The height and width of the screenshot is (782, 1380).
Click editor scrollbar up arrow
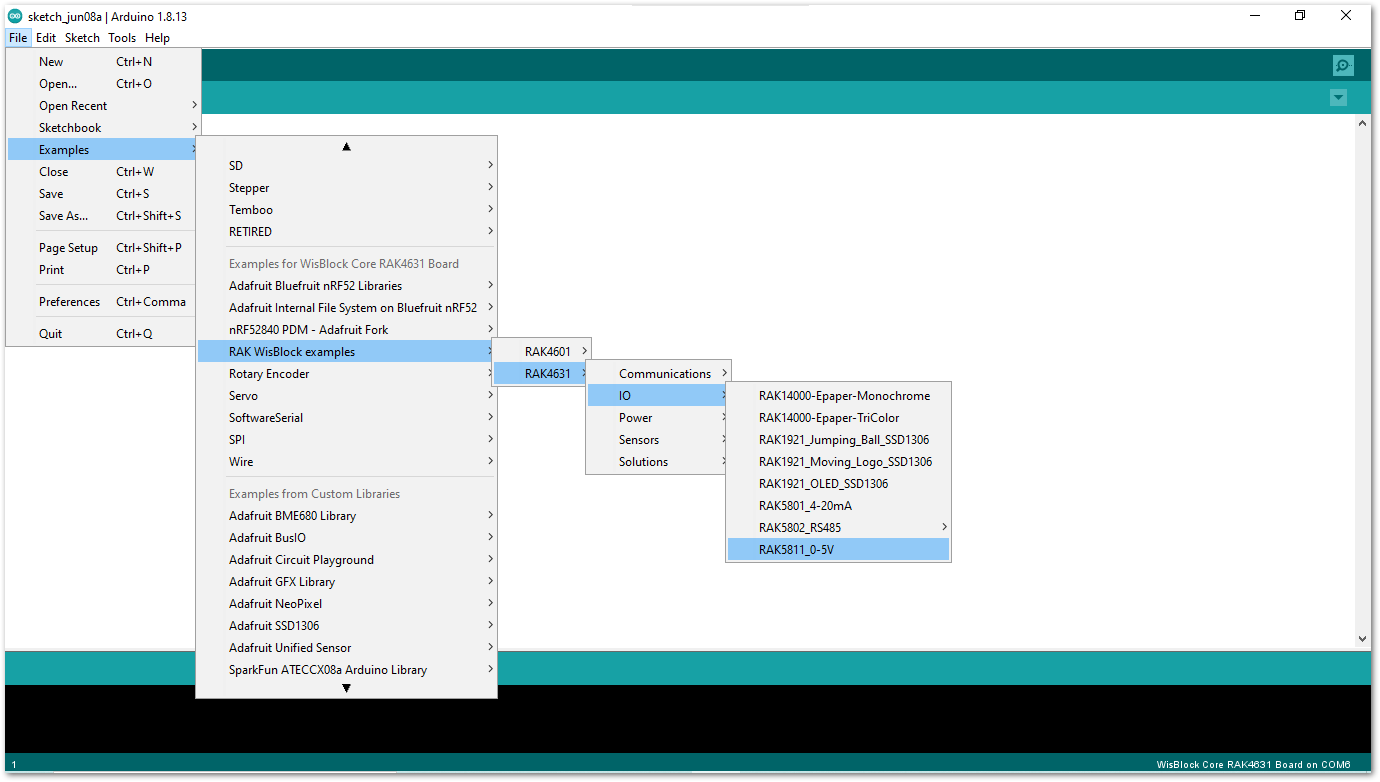tap(1362, 123)
